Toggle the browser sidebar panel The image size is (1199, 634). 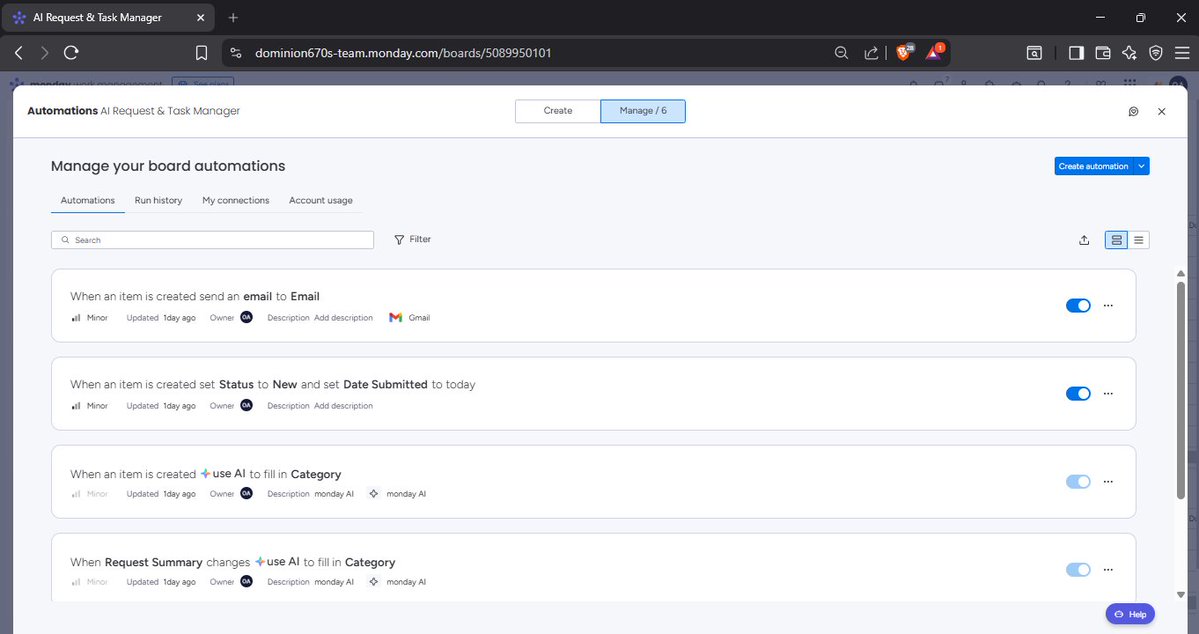pos(1076,53)
